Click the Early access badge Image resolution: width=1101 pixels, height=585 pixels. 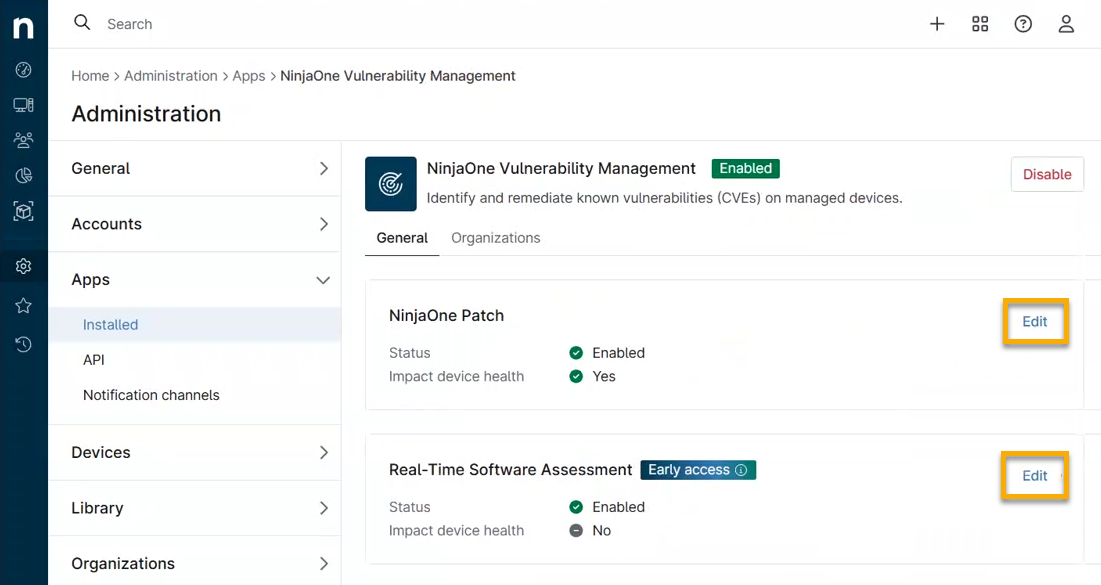[x=698, y=470]
